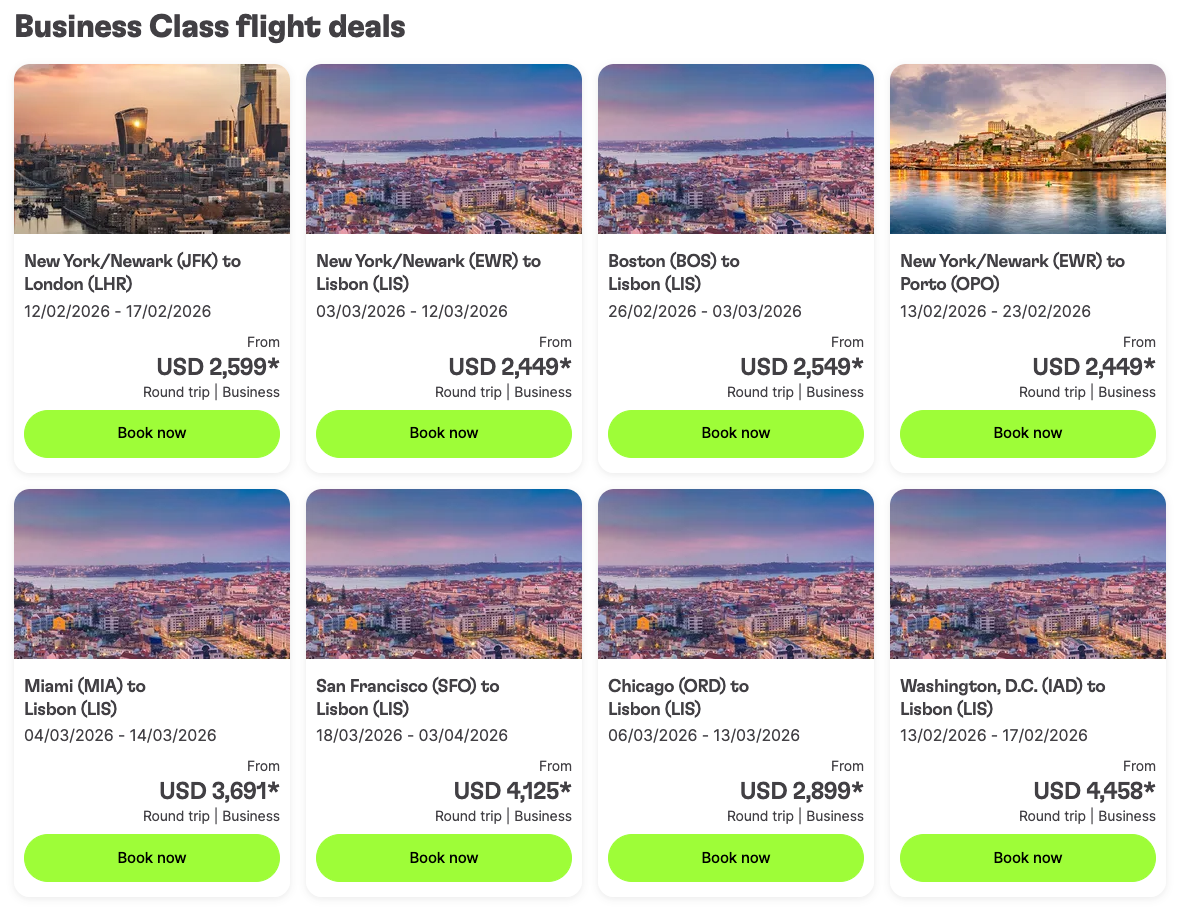The image size is (1180, 909).
Task: Book now for Chicago to Lisbon flight
Action: 736,858
